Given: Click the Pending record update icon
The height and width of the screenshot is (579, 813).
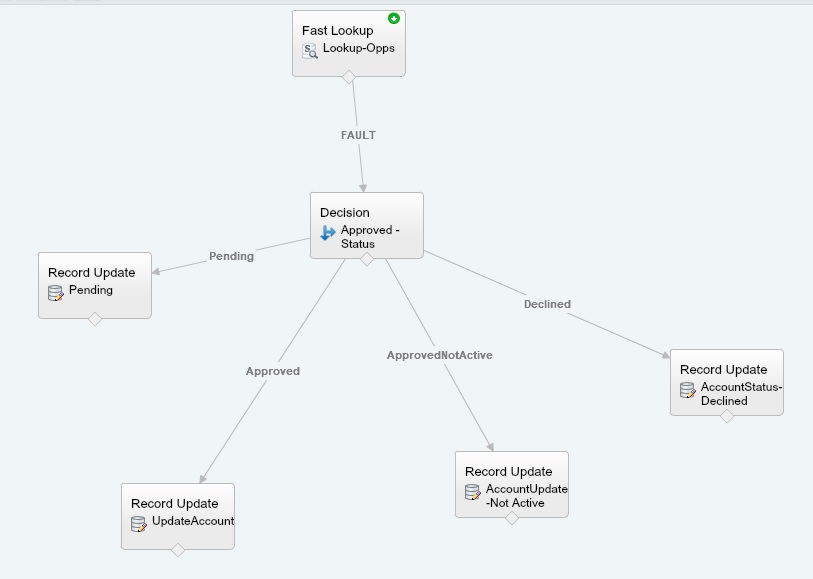Looking at the screenshot, I should click(x=56, y=292).
